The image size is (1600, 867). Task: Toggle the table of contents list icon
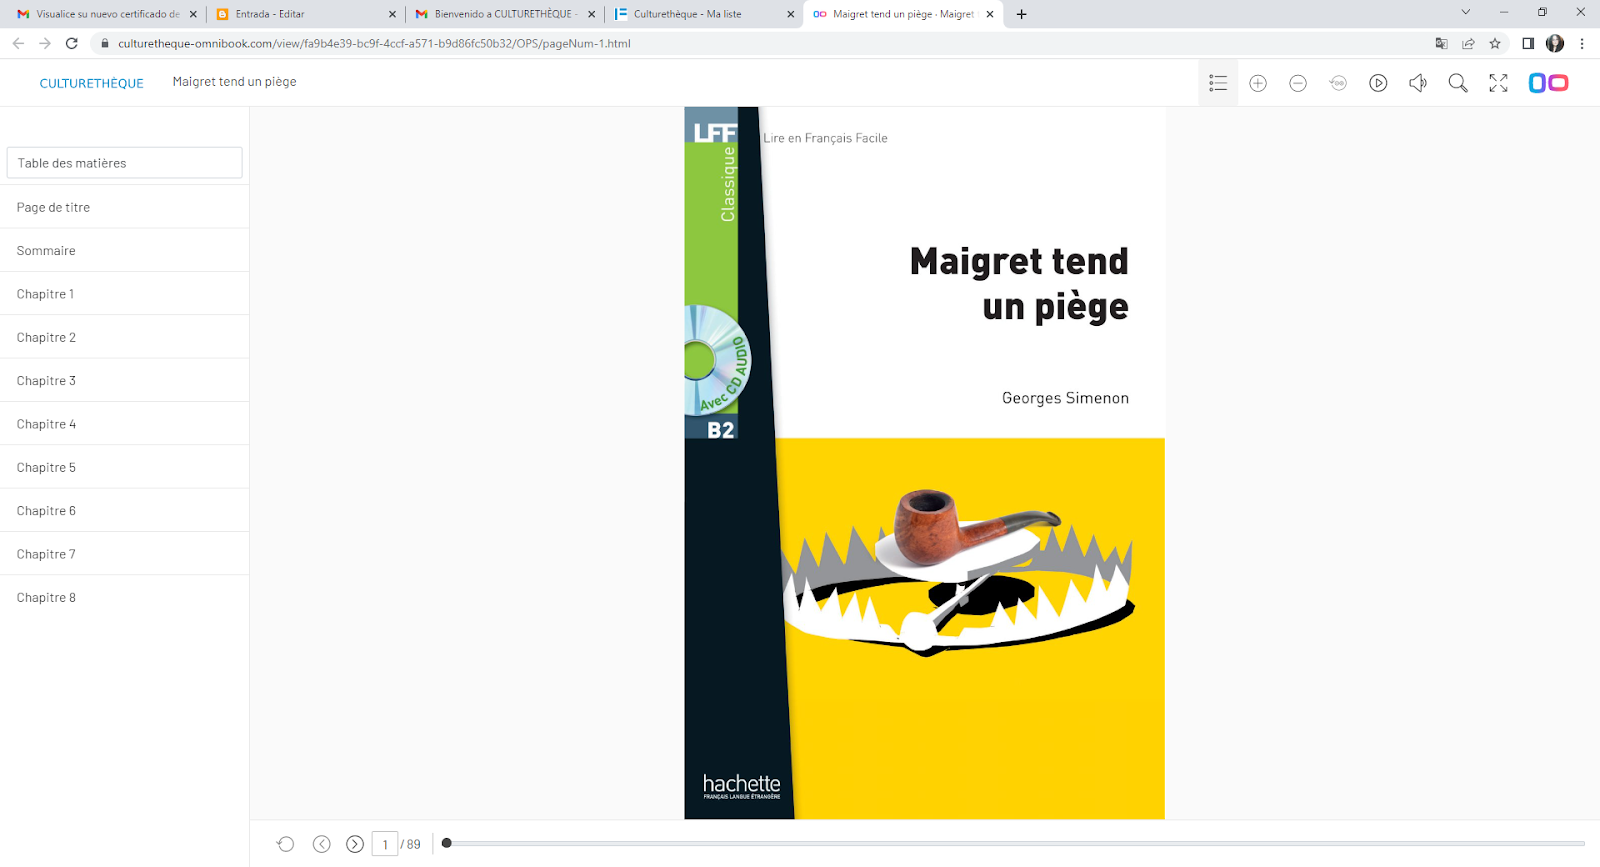coord(1218,83)
